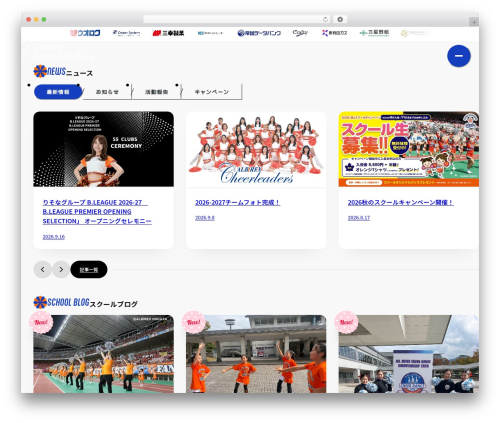Image resolution: width=500 pixels, height=423 pixels.
Task: Open the green cross sponsor logo
Action: pos(374,33)
